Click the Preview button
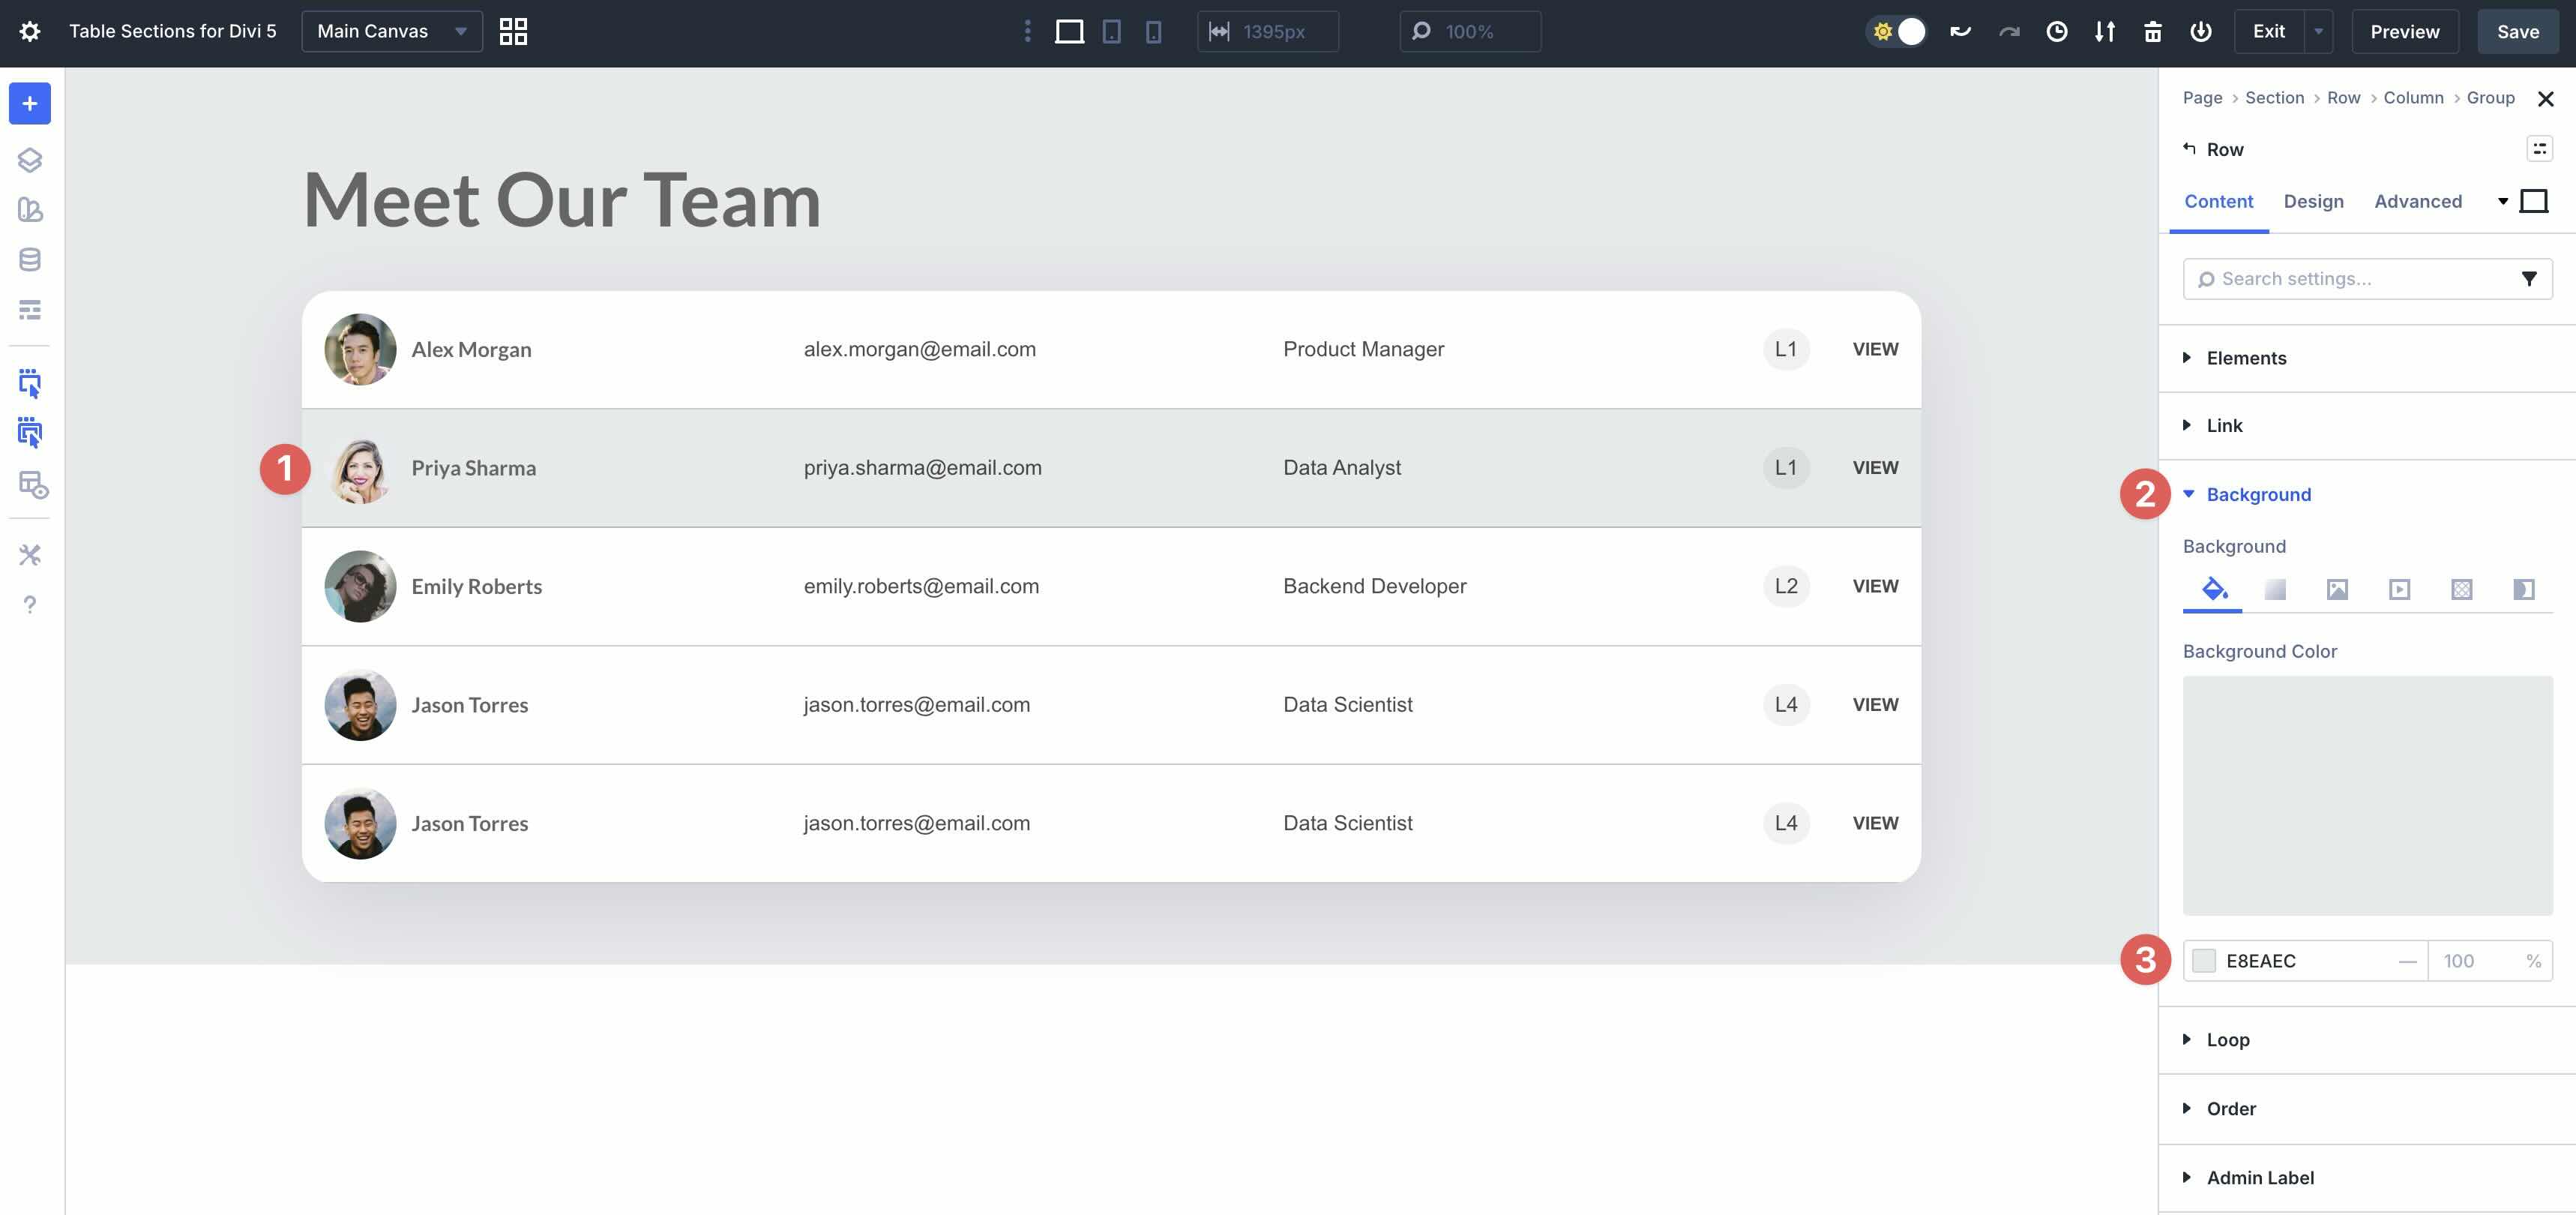Screen dimensions: 2576x1215 (x=2404, y=31)
